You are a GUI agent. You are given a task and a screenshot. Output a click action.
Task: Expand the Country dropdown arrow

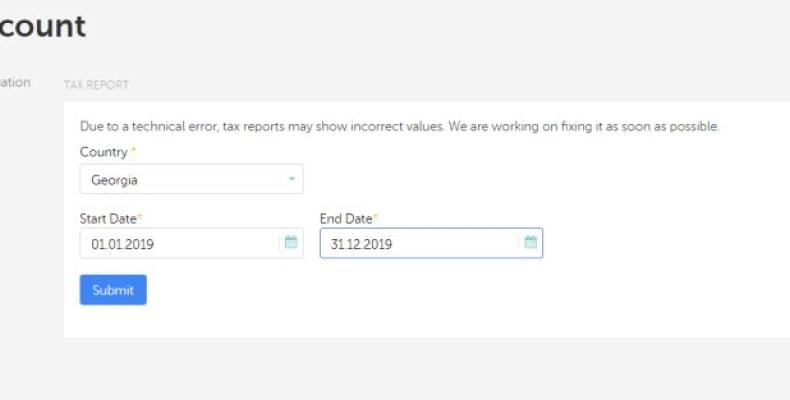(x=291, y=180)
